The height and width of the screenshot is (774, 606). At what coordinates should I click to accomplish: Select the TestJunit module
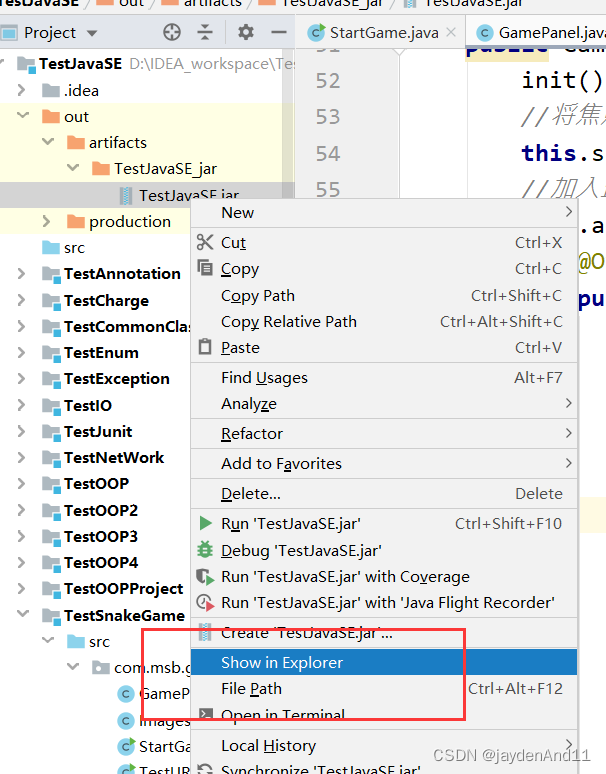98,431
